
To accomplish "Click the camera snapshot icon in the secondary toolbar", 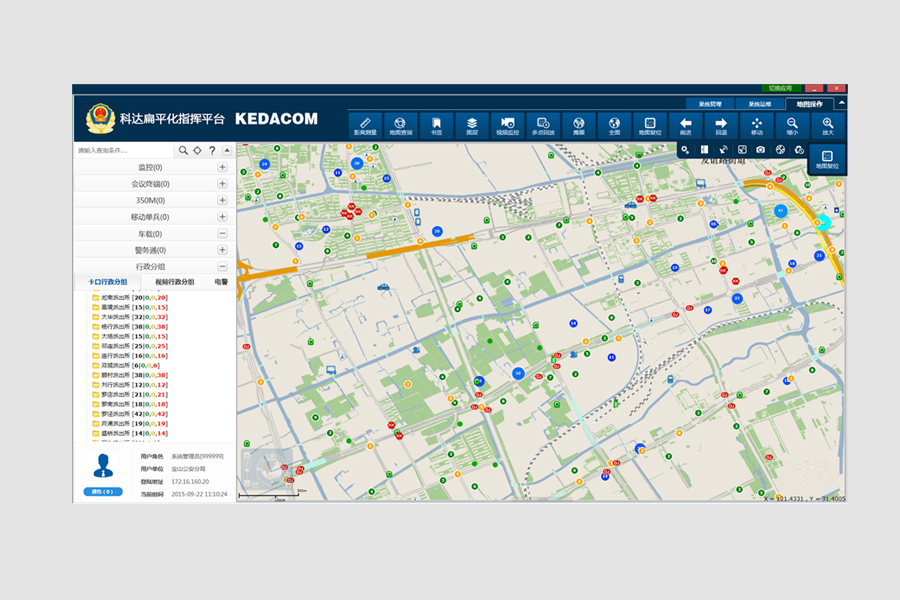I will (x=761, y=150).
